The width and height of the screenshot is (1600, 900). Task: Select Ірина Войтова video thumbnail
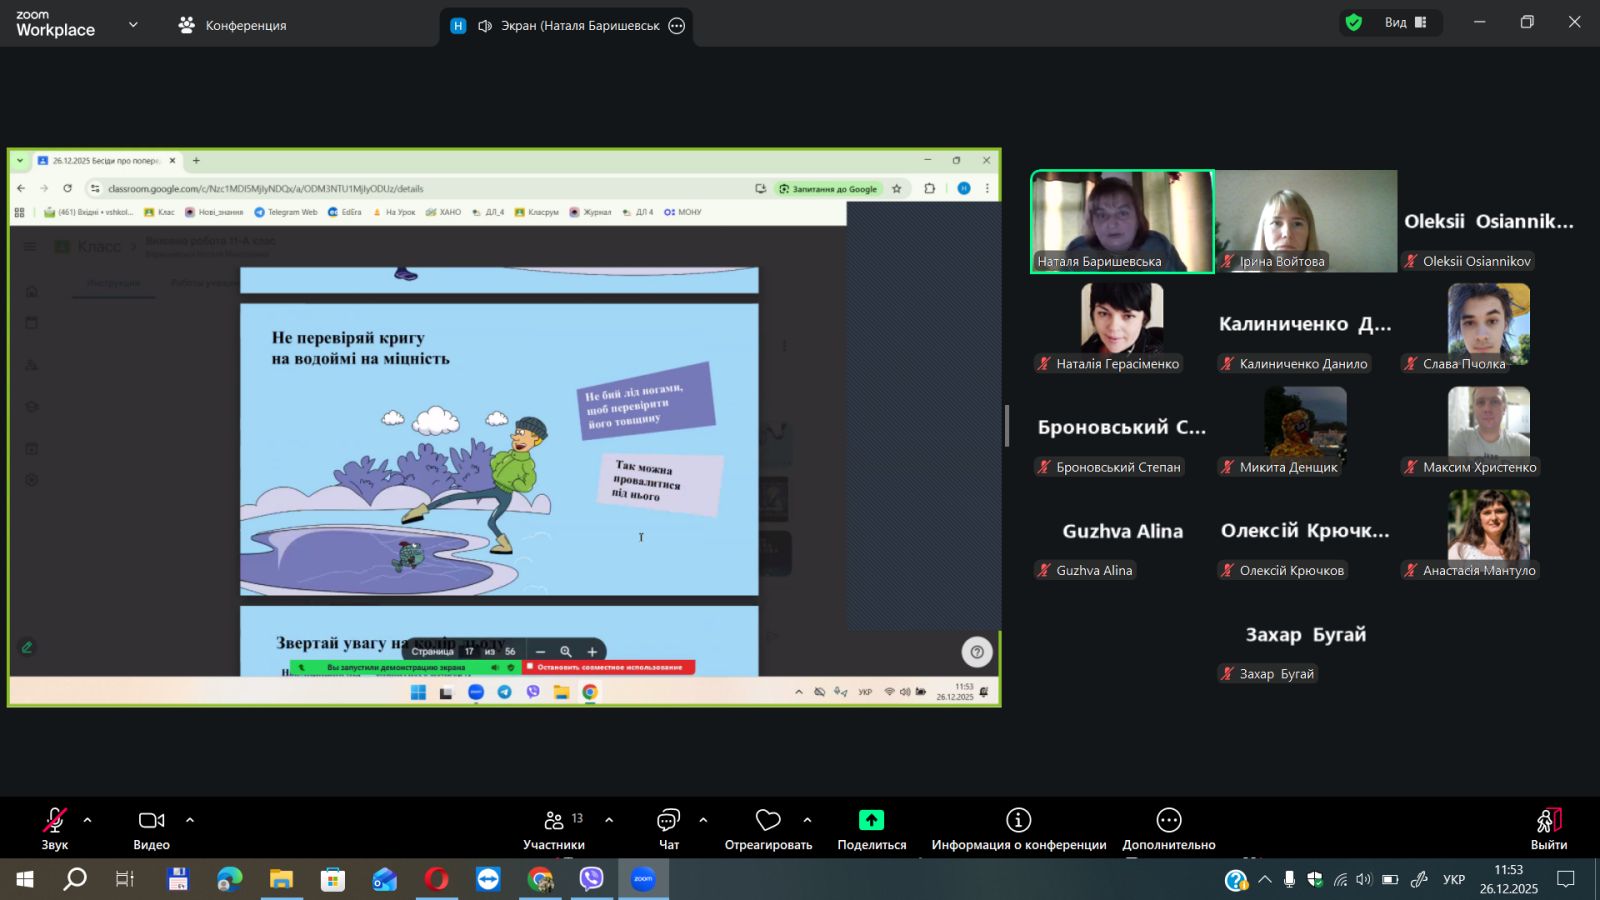click(1305, 221)
